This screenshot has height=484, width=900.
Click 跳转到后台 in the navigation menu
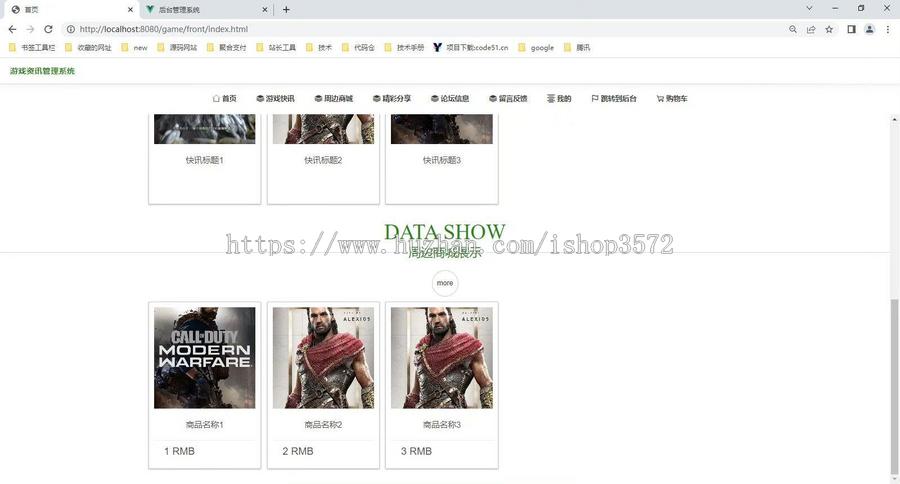[614, 99]
